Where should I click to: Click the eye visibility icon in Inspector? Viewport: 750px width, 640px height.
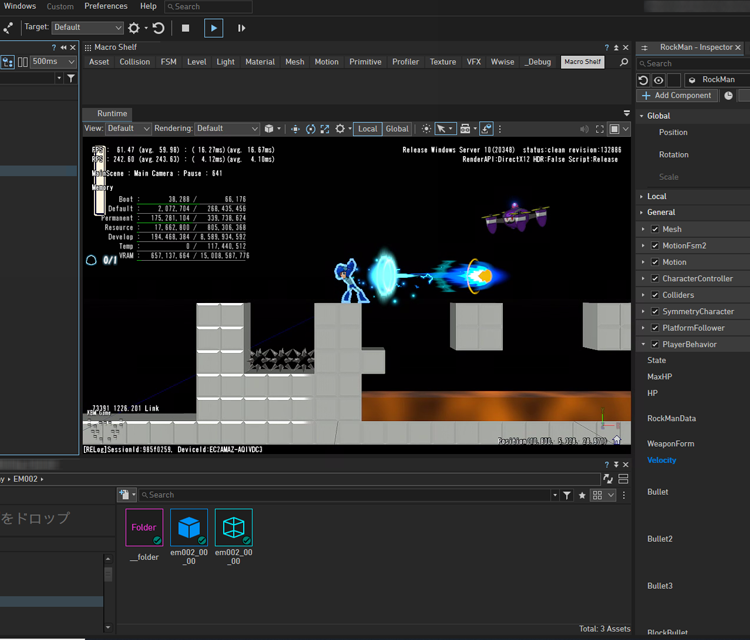[x=658, y=80]
